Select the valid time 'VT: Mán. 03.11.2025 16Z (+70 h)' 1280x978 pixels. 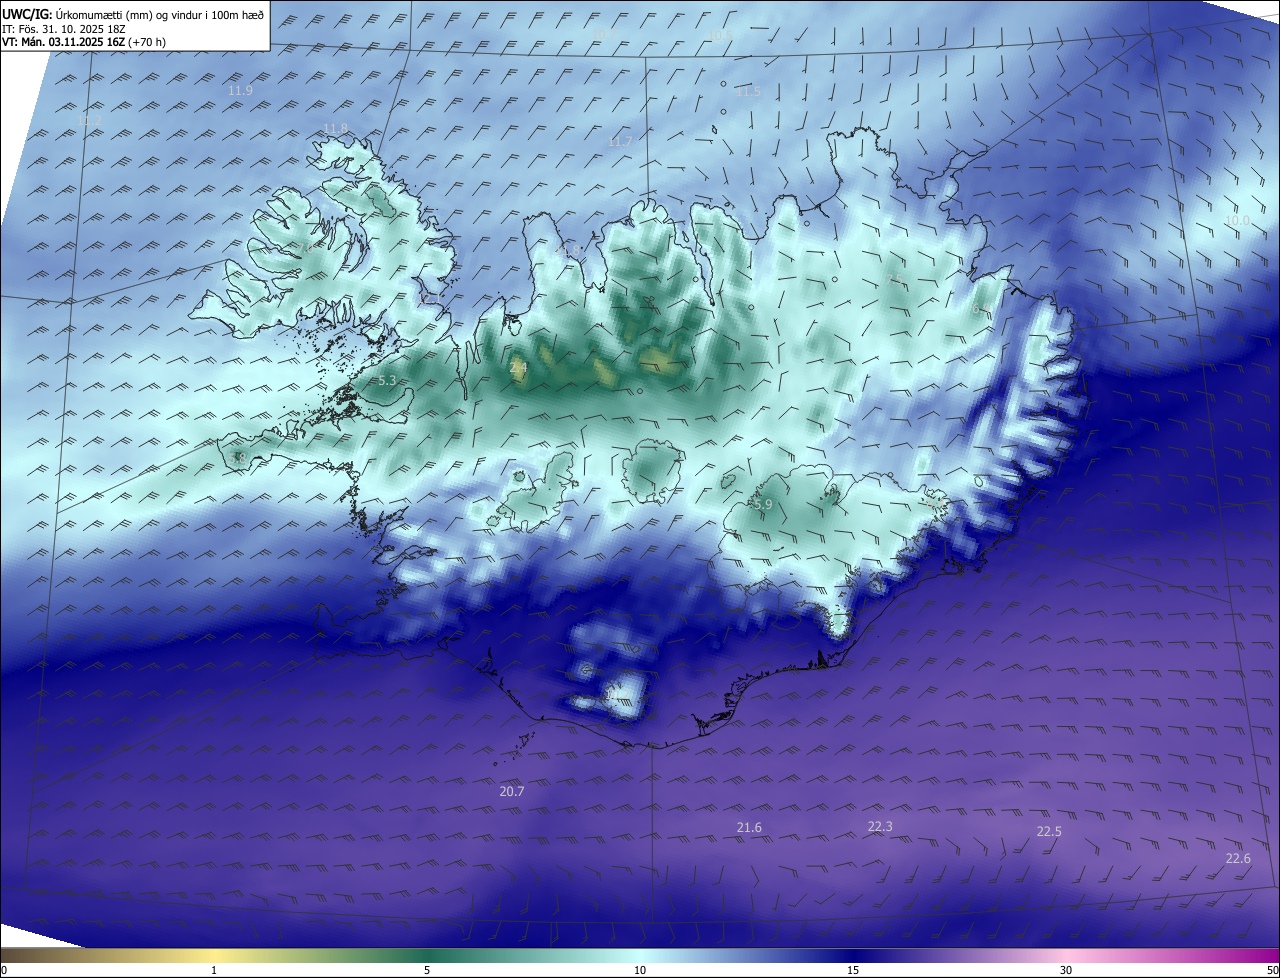coord(84,42)
